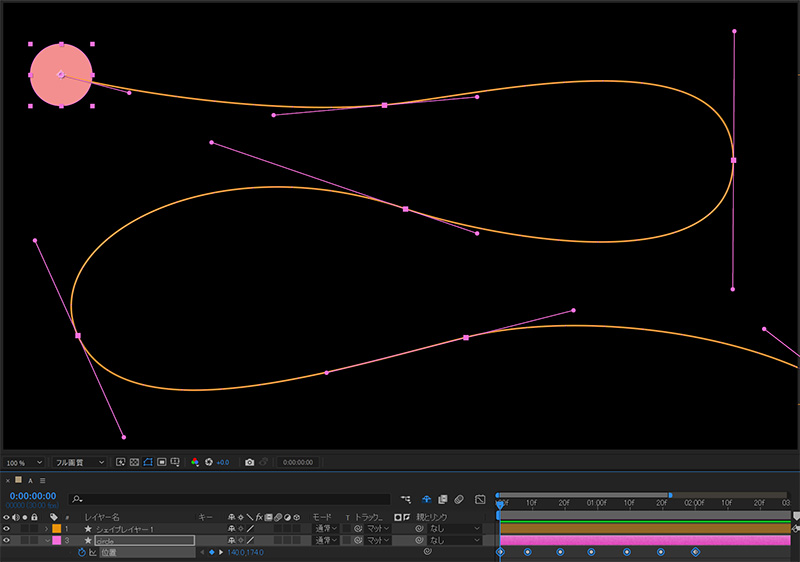Collapse the circle layer properties

coord(46,540)
